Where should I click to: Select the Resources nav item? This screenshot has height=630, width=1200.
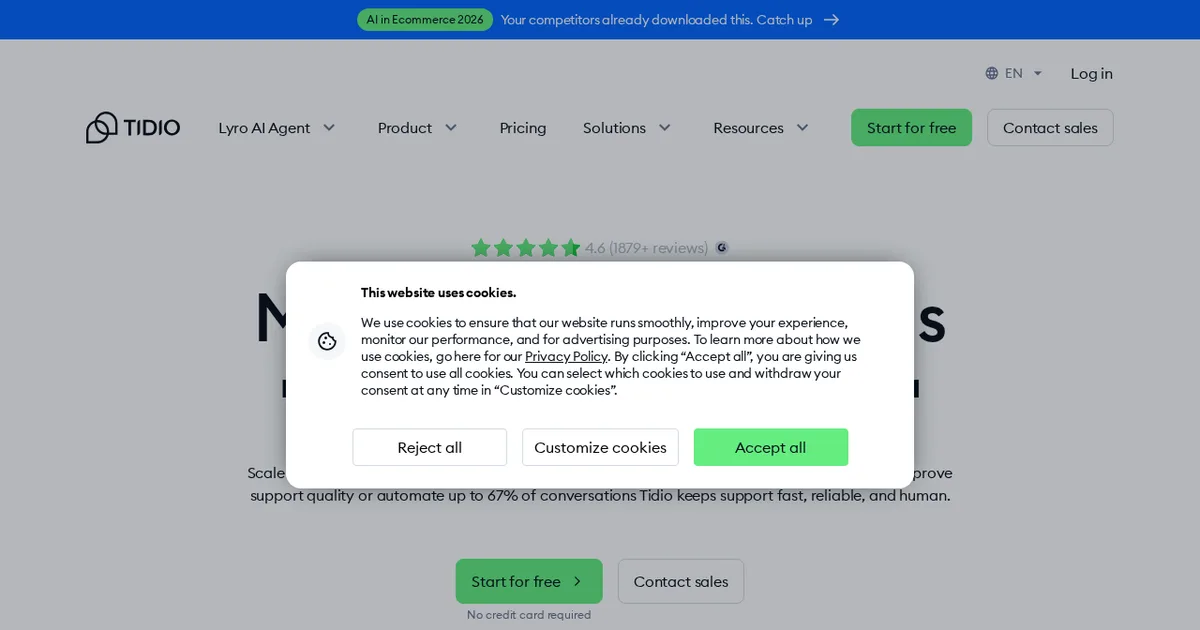[x=748, y=128]
